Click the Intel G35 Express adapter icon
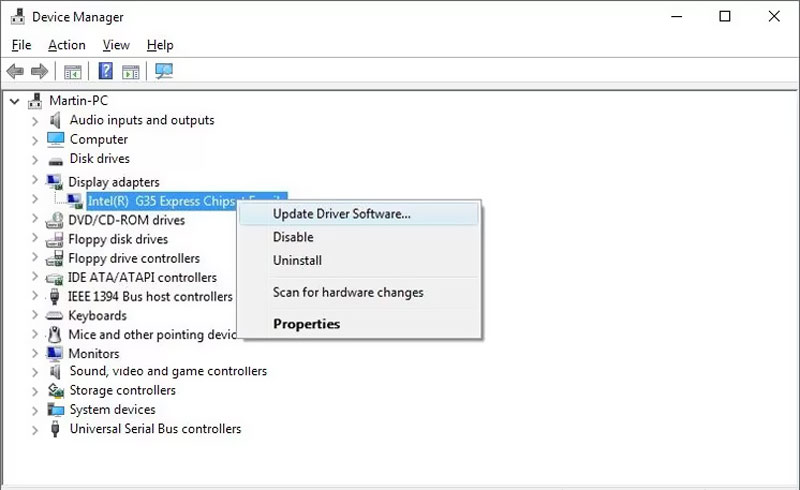Screen dimensions: 800x490 coord(74,201)
